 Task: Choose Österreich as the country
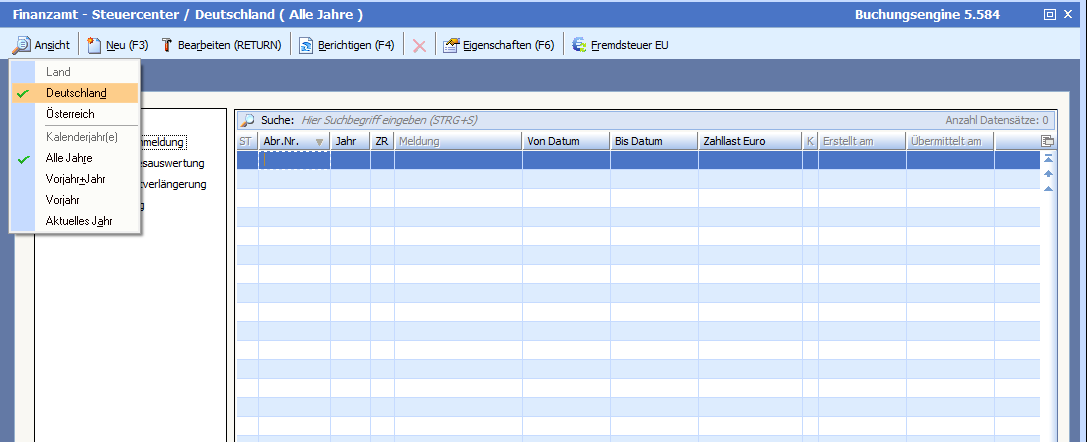tap(70, 114)
